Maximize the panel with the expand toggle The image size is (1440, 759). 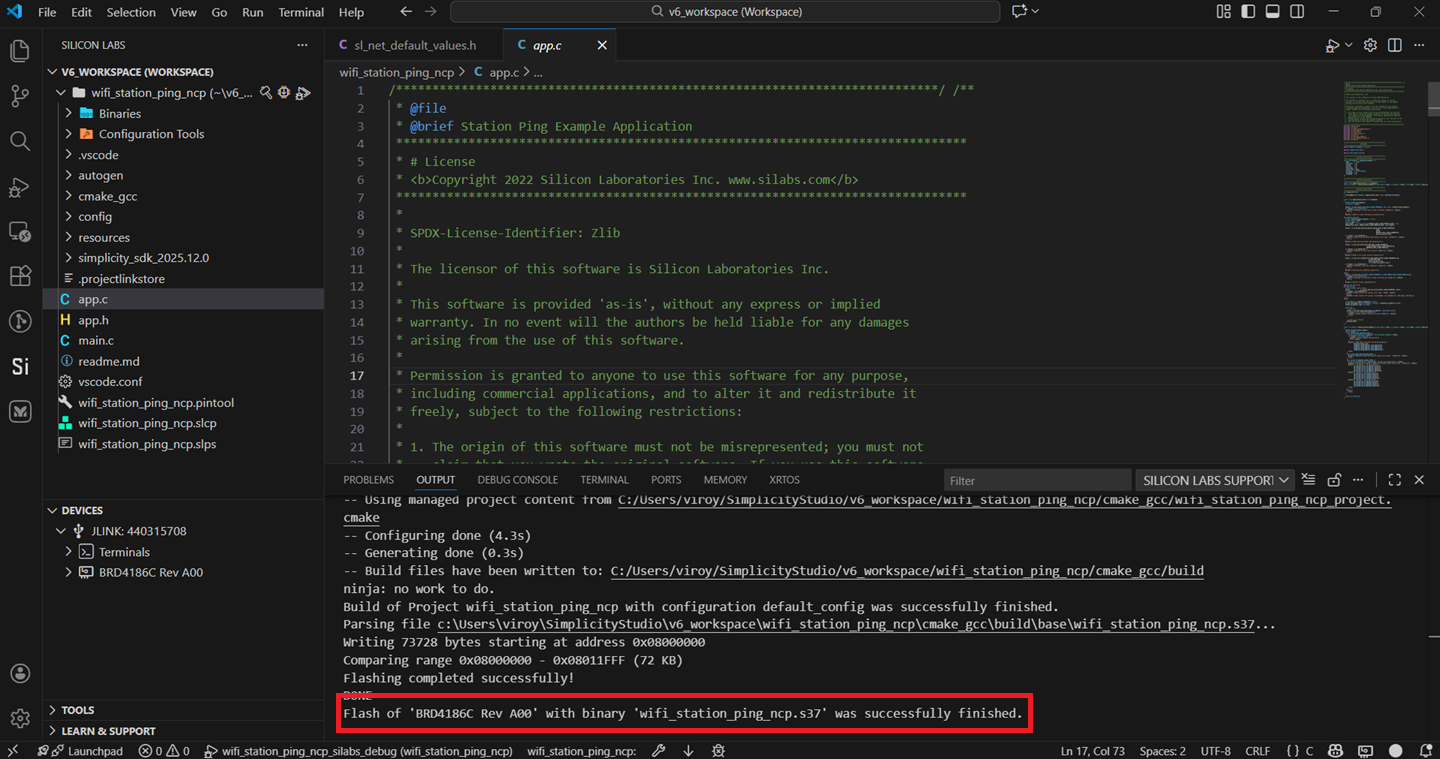1394,479
